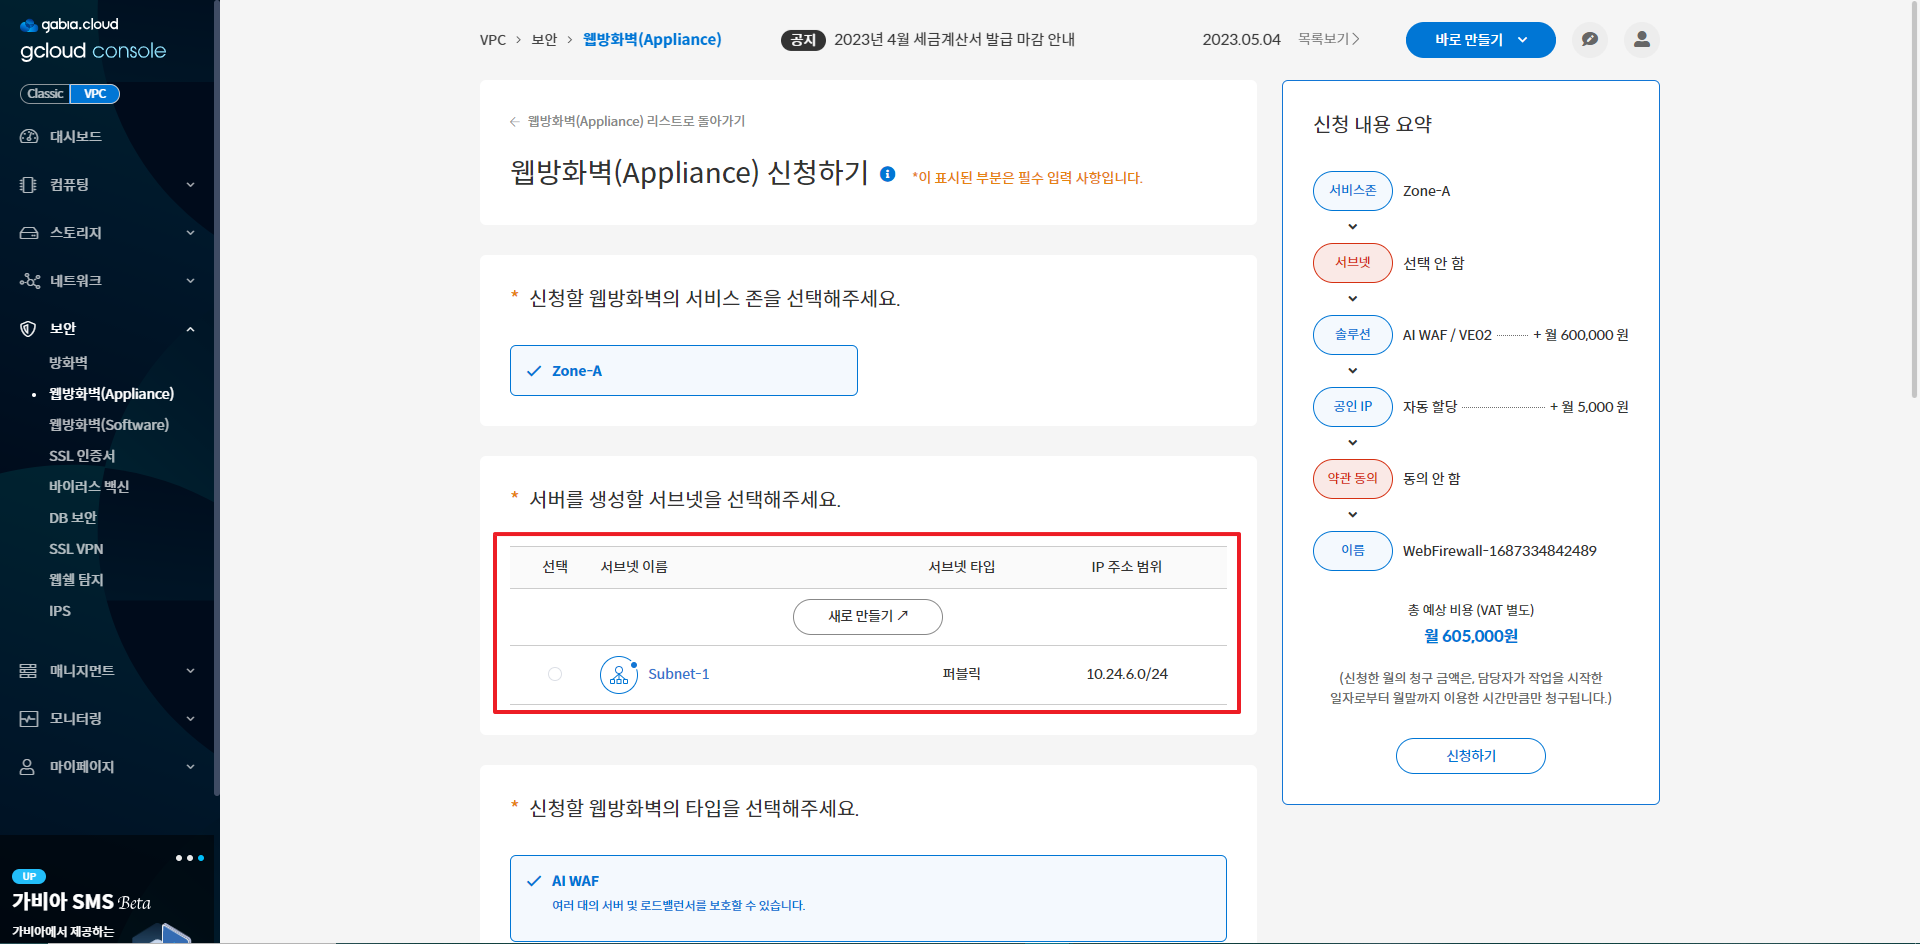Expand the 마이페이지 menu chevron
Screen dimensions: 1920x944
190,767
